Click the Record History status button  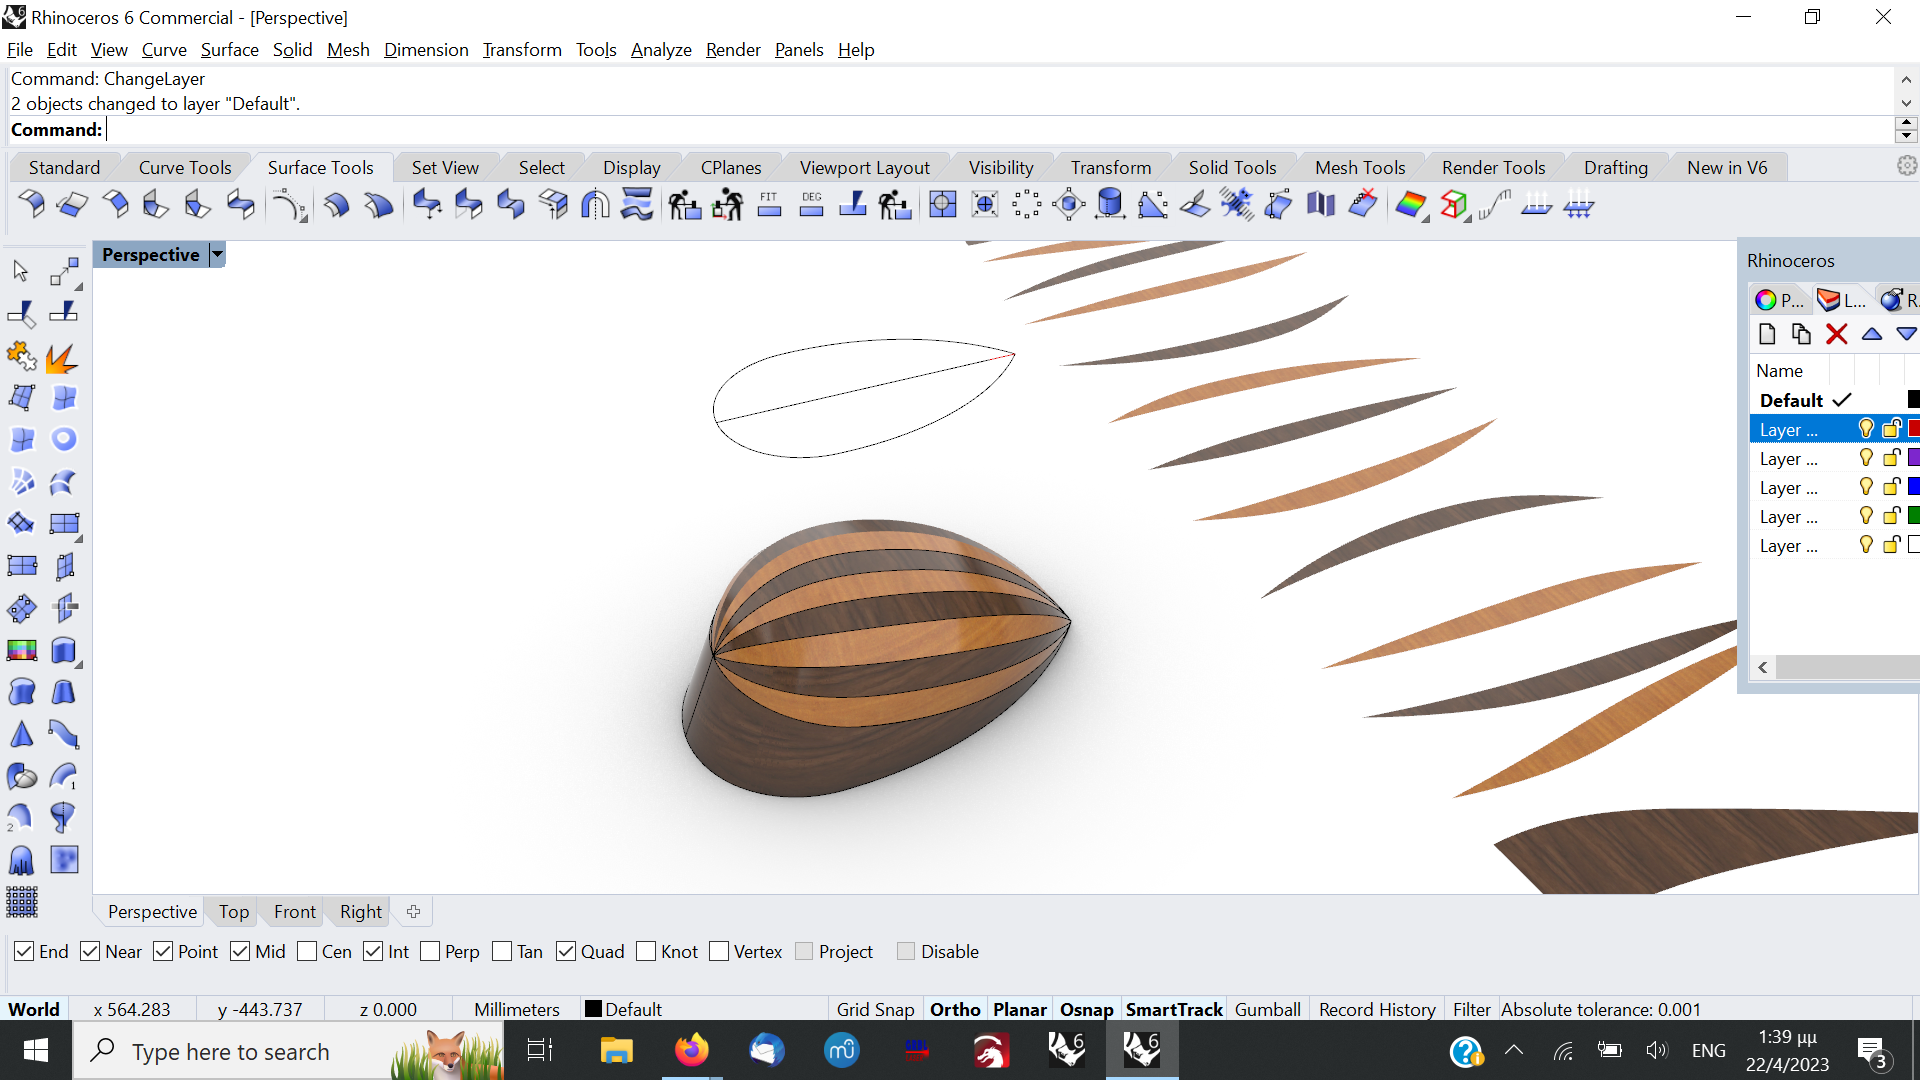click(1376, 1009)
